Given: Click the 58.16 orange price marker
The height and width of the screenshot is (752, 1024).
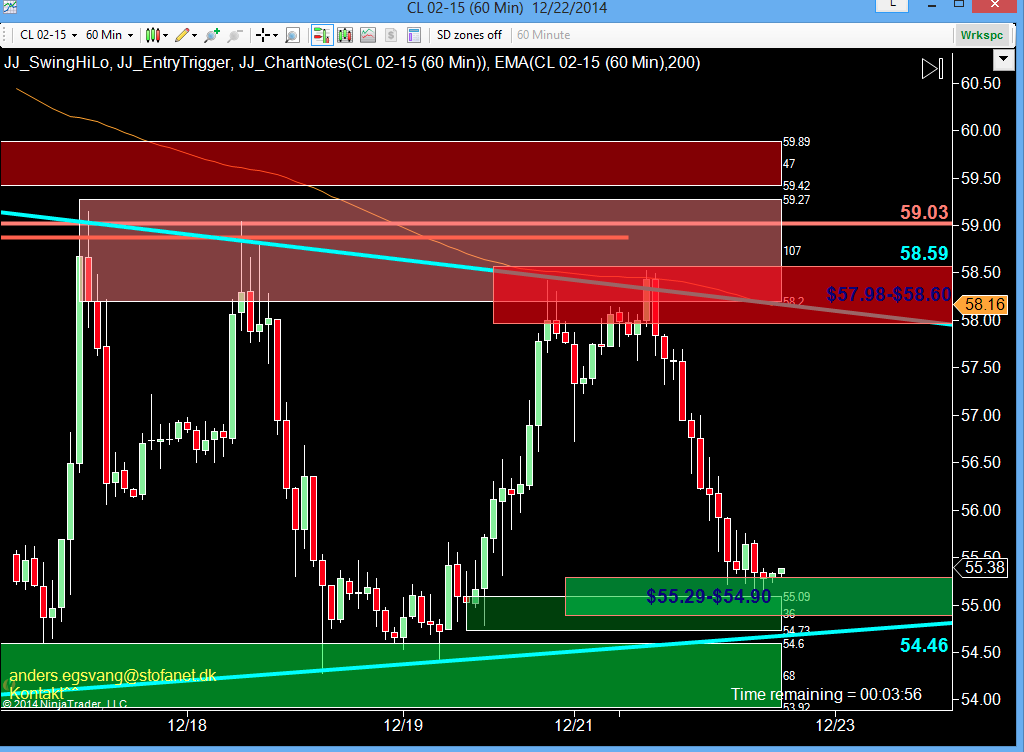Looking at the screenshot, I should coord(980,304).
